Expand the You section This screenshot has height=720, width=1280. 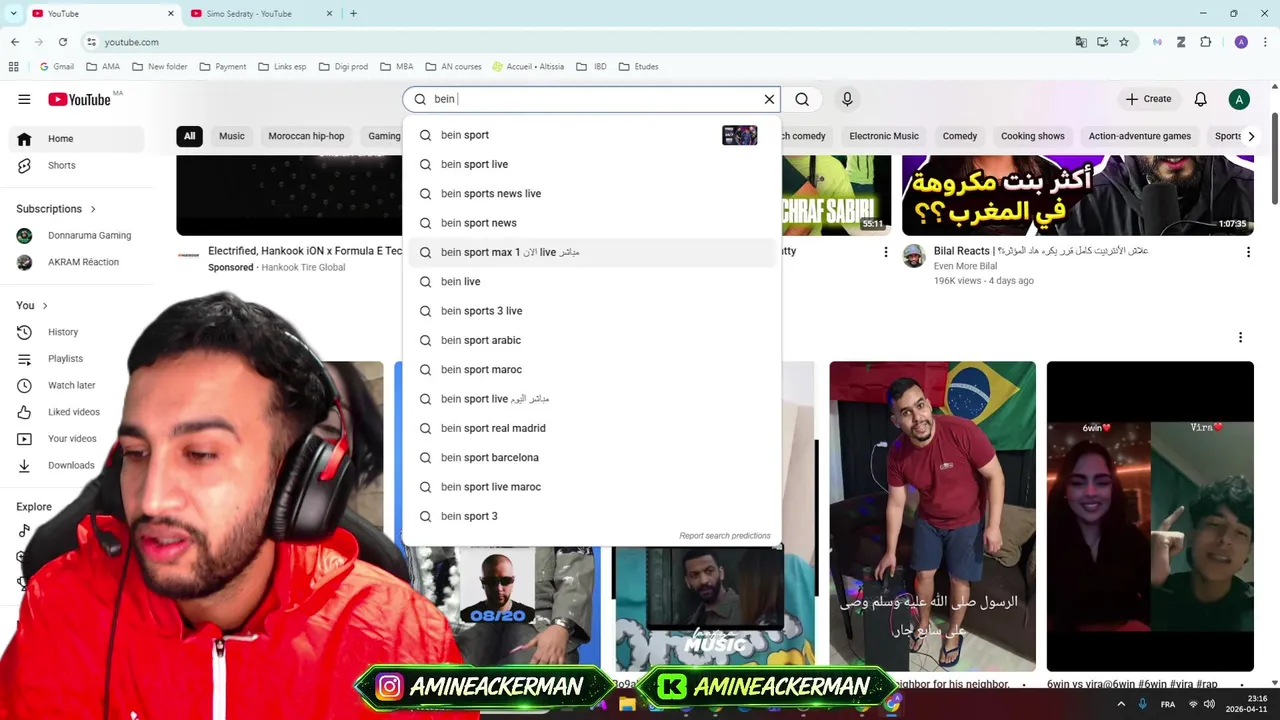32,305
